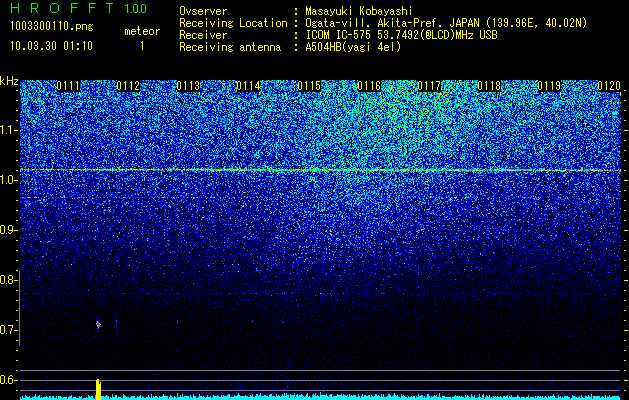Click the 0.8 frequency axis label
The image size is (629, 400).
[8, 280]
